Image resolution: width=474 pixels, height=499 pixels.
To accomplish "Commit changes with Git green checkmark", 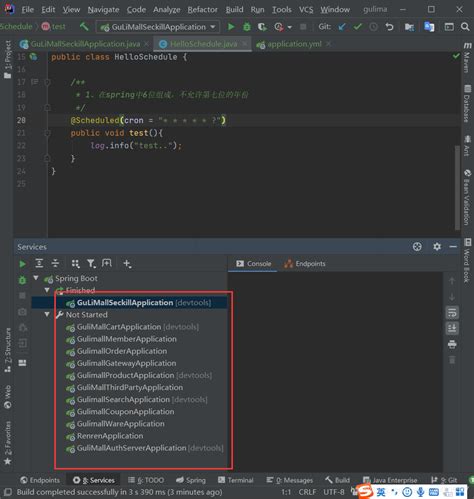I will pos(358,27).
